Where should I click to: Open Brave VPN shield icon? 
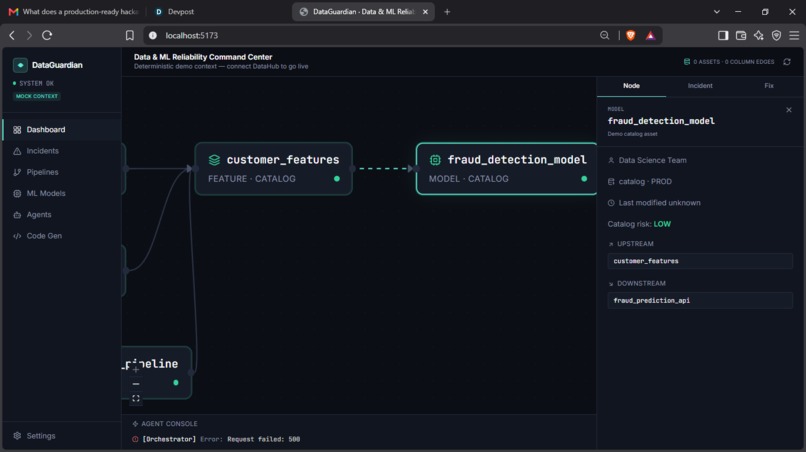pyautogui.click(x=776, y=35)
